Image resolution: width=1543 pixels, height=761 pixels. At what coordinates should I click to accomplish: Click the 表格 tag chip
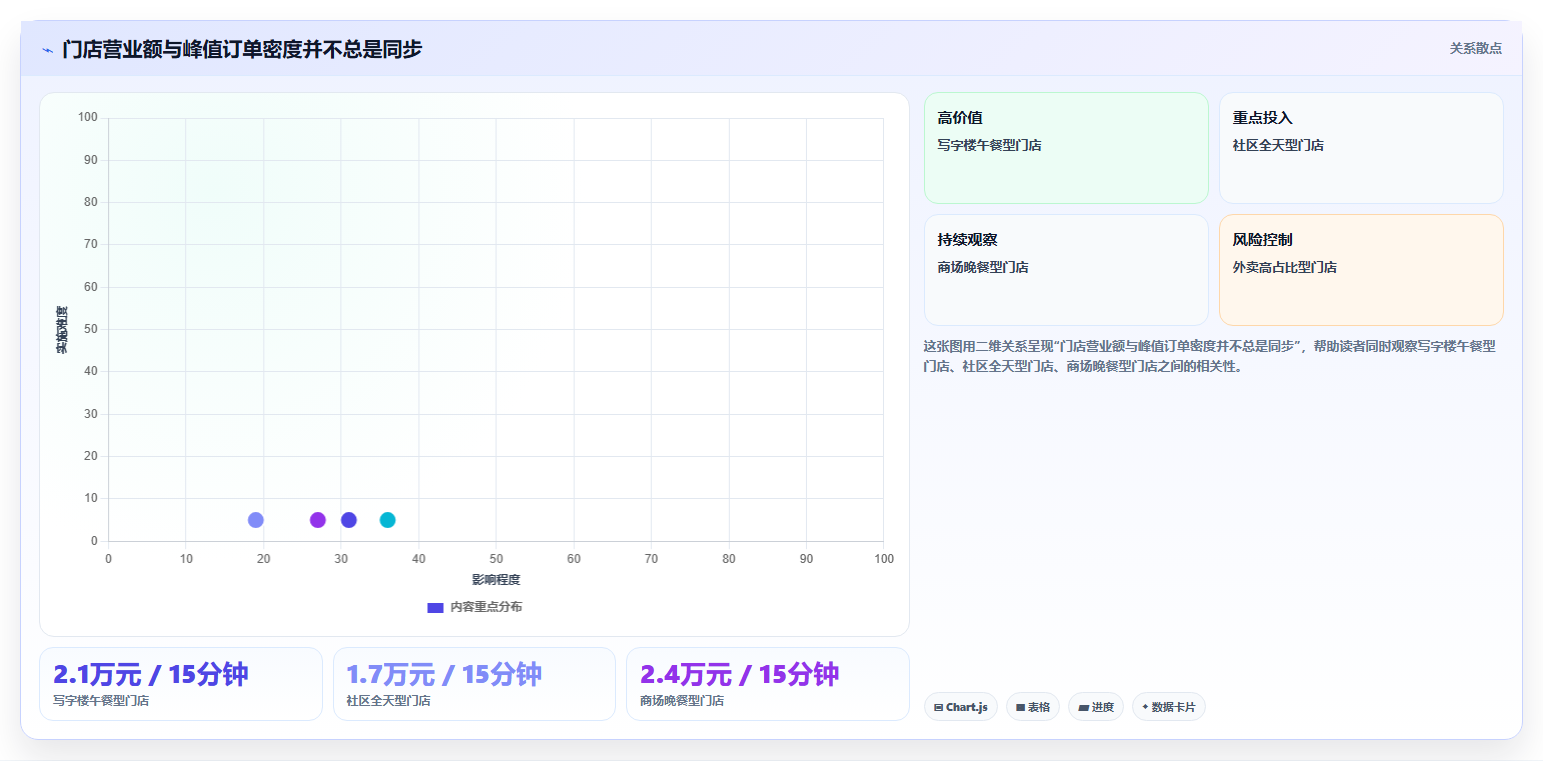point(1032,707)
